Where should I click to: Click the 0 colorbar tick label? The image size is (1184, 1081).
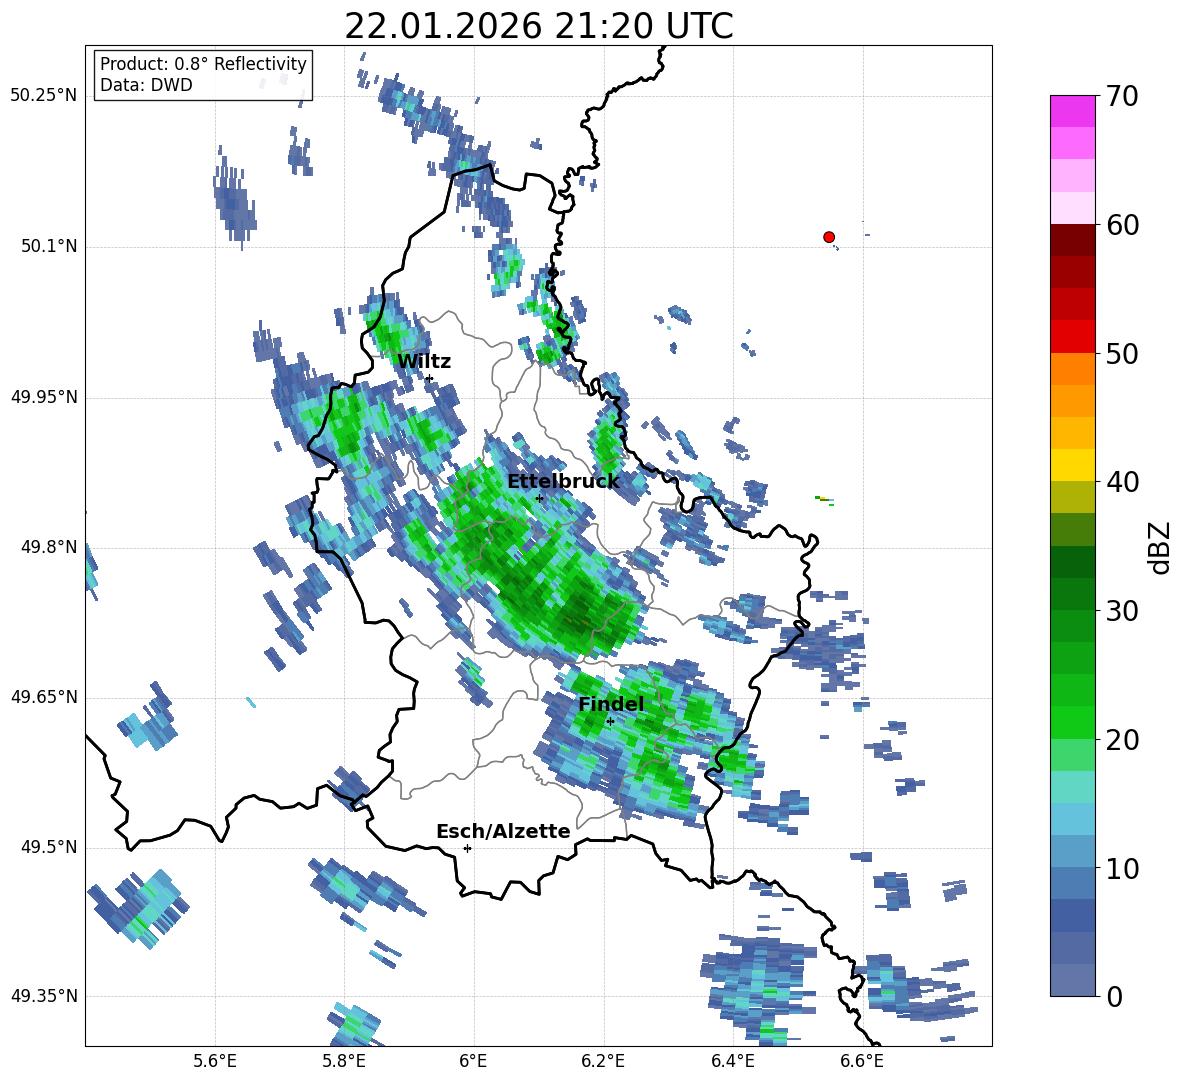1115,996
